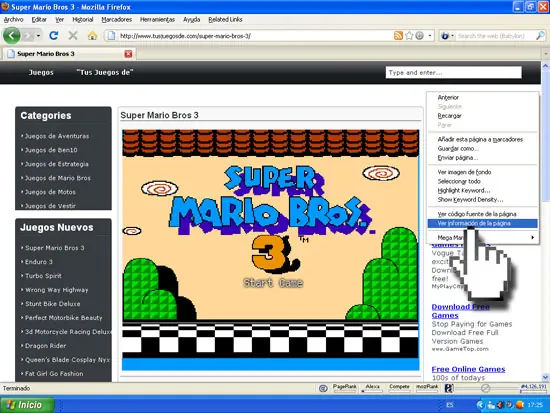Choose Guardar como... in context menu
Viewport: 550px width, 413px height.
[483, 148]
